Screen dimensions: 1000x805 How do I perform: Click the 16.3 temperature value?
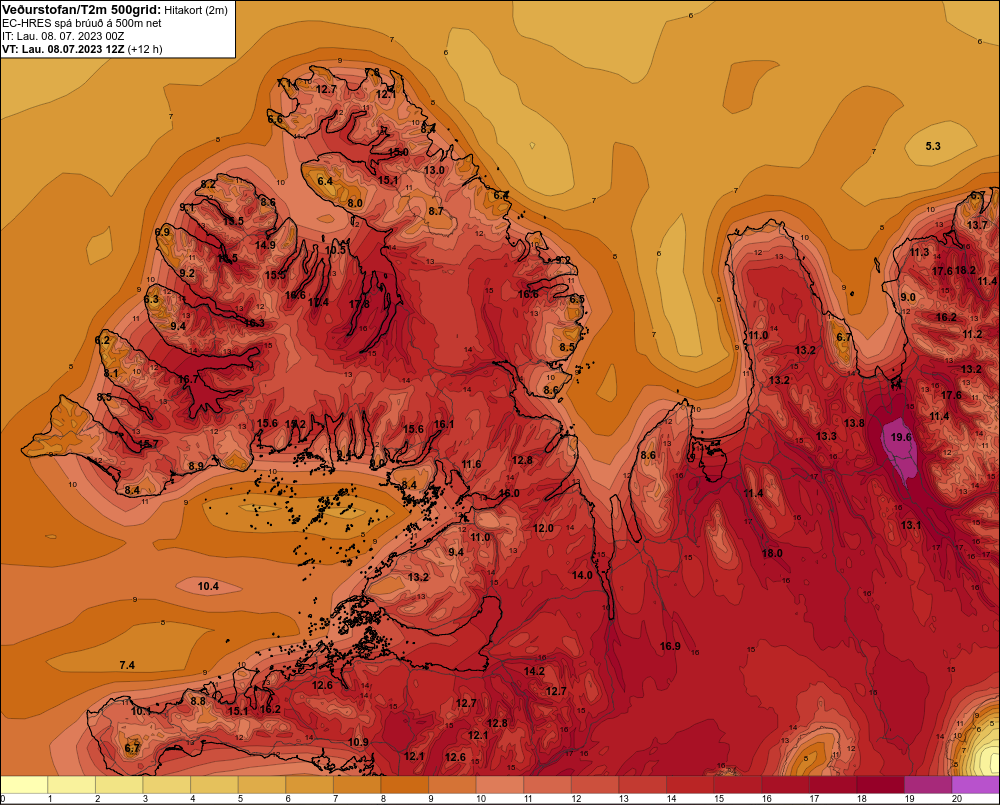(x=254, y=323)
